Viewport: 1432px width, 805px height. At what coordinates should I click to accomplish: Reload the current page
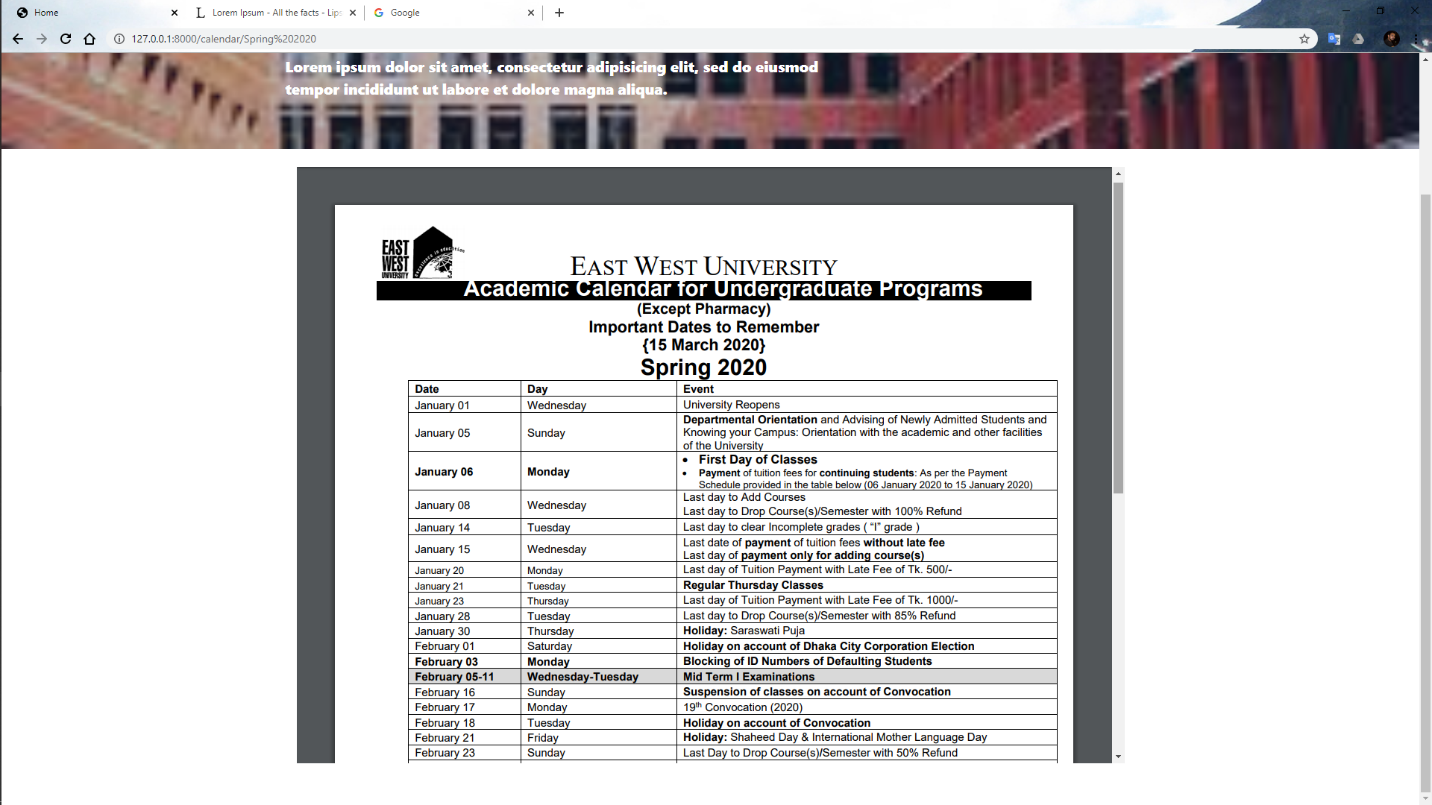[x=65, y=39]
